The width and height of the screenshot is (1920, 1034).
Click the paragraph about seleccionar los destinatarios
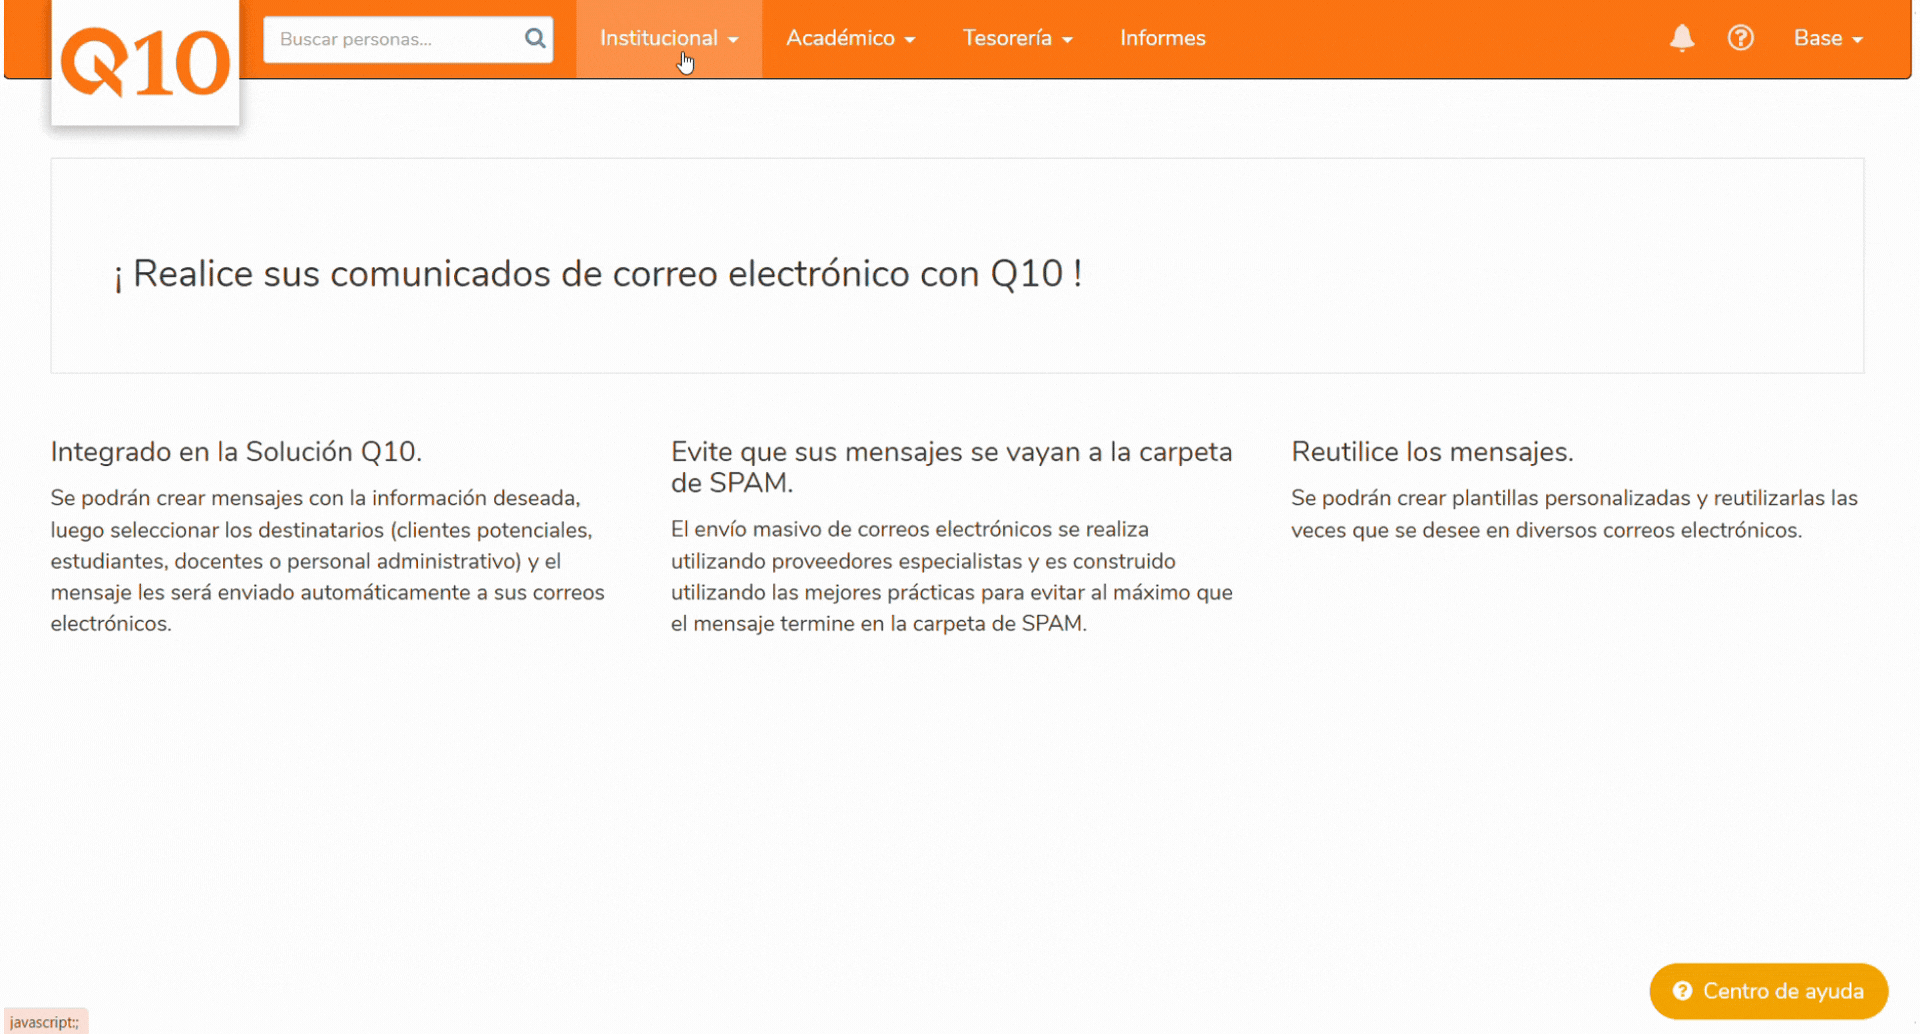pos(328,560)
